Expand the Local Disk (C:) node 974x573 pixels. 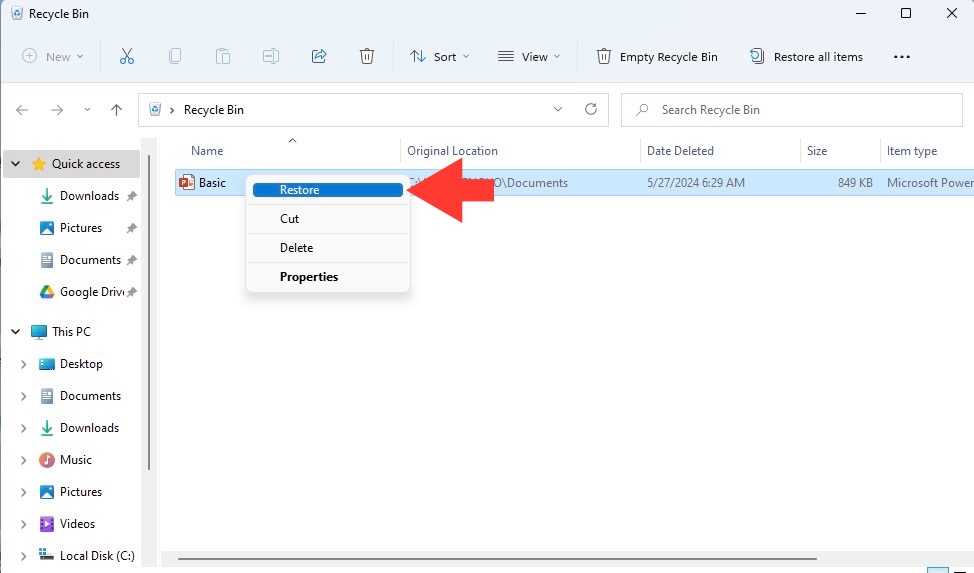(24, 556)
